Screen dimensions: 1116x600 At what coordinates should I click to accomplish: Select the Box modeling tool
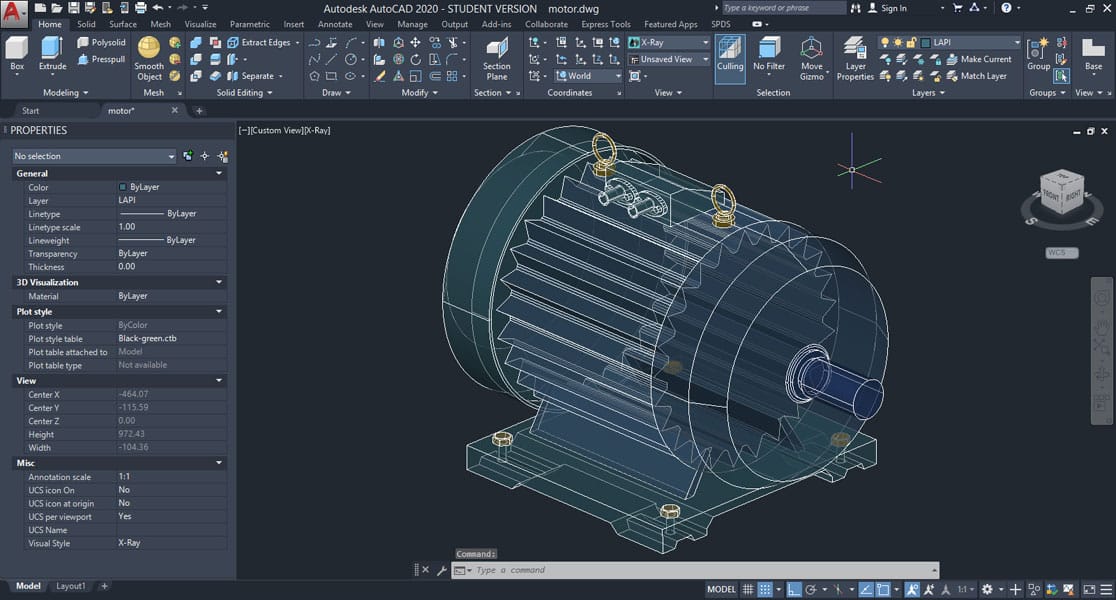tap(16, 55)
